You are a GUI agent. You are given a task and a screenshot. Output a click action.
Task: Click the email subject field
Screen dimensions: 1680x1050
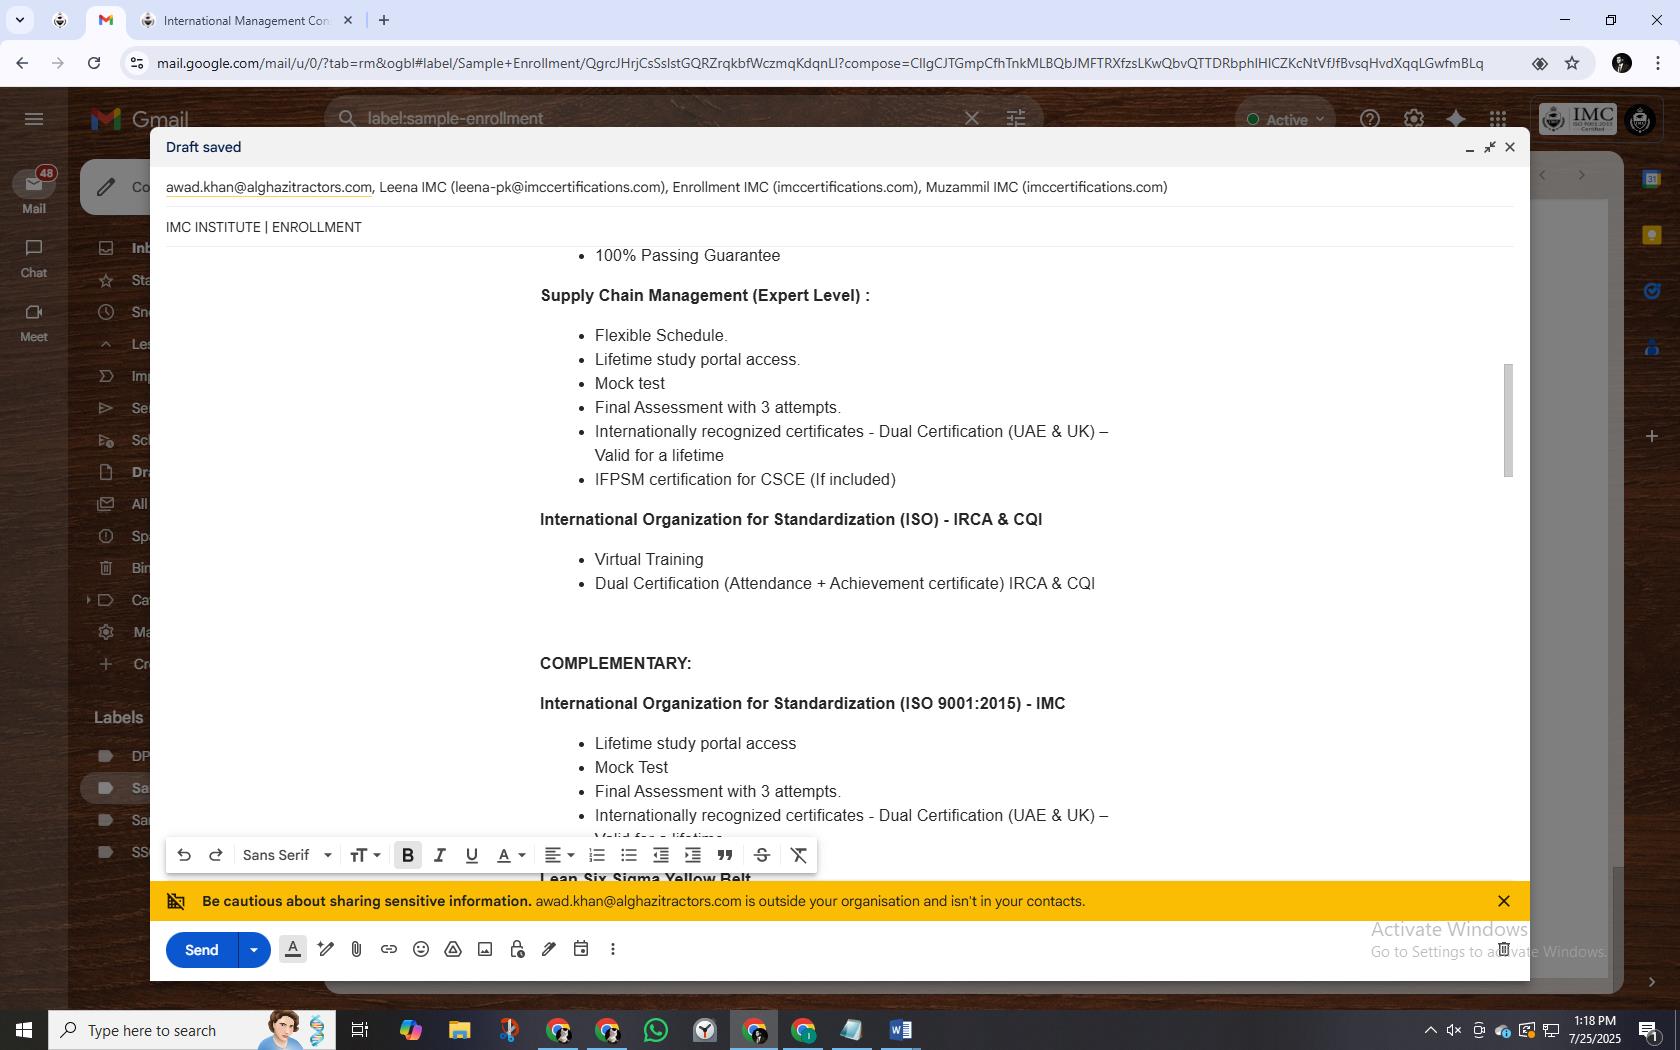point(839,227)
